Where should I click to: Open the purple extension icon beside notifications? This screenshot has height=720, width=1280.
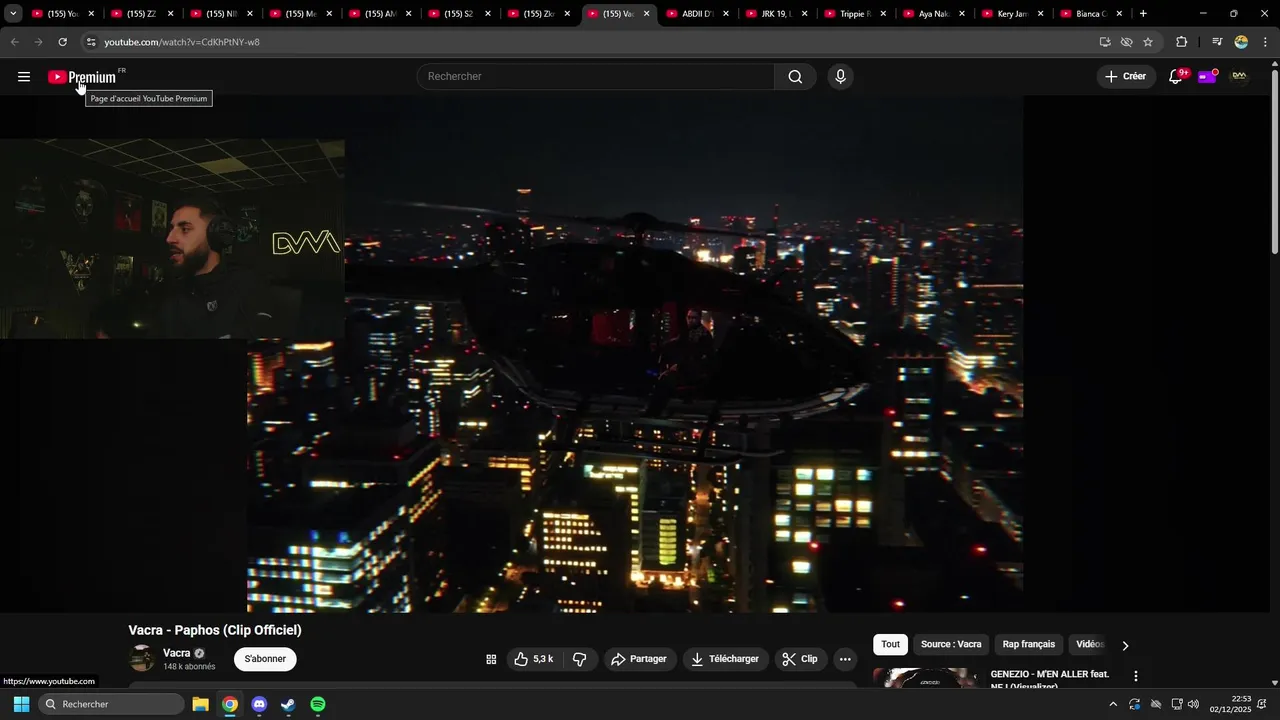[1207, 77]
